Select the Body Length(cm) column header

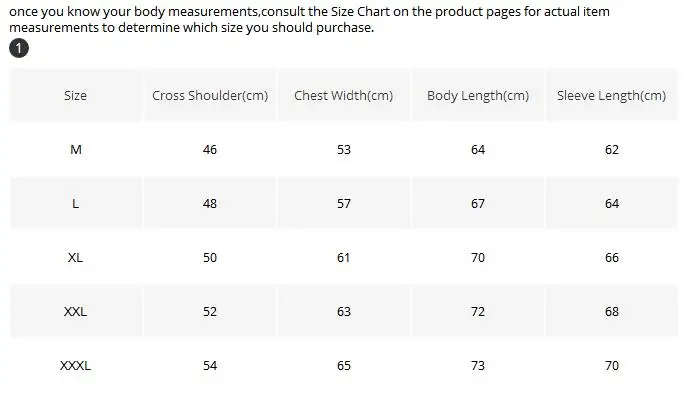point(478,95)
